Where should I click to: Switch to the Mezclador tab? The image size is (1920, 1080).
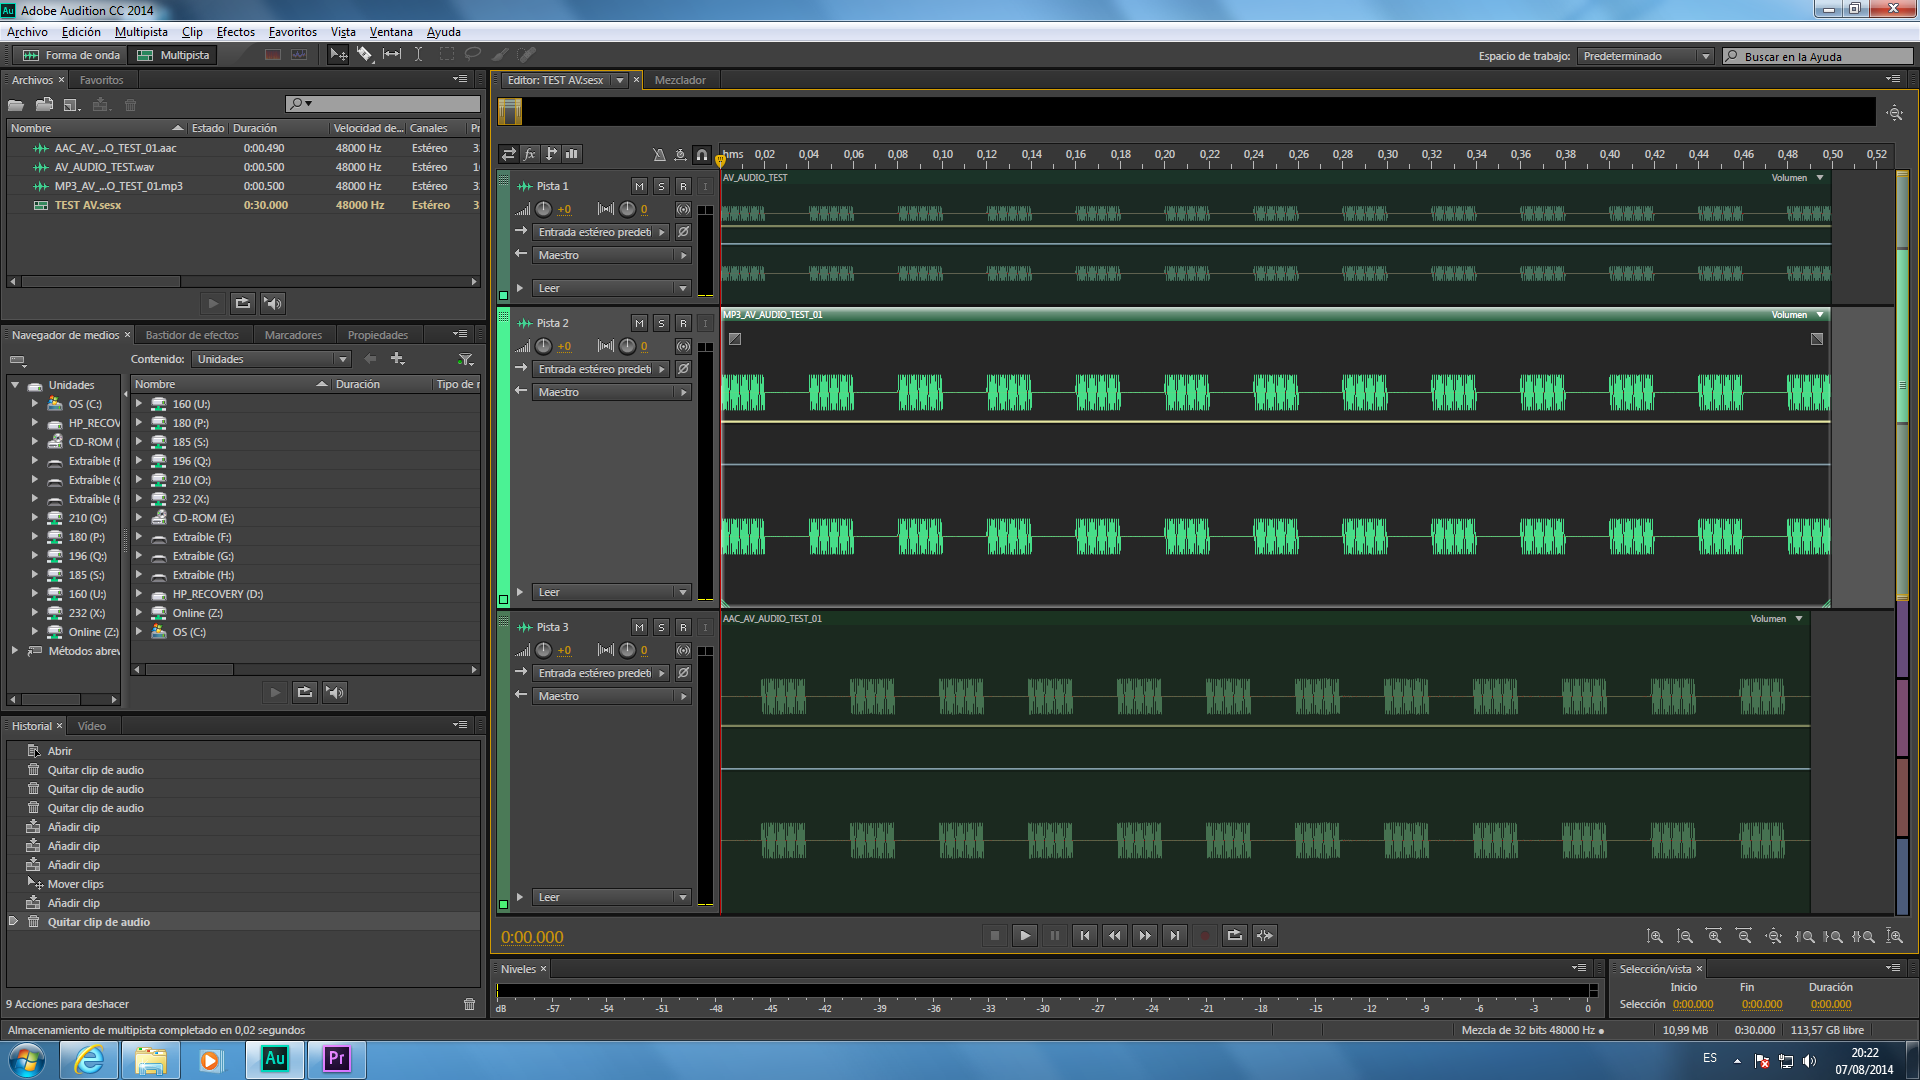pos(680,80)
